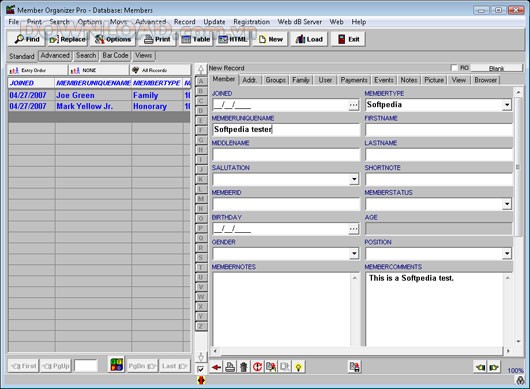
Task: Toggle the RO read-only checkbox
Action: 454,68
